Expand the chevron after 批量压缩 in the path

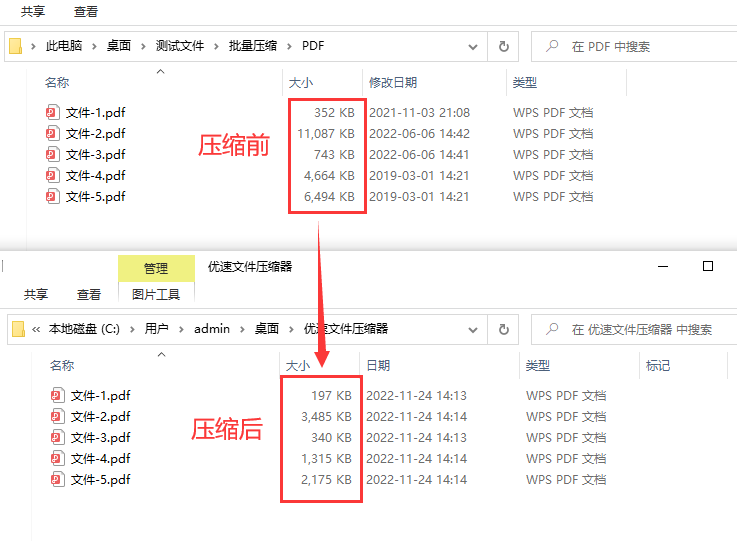click(289, 46)
